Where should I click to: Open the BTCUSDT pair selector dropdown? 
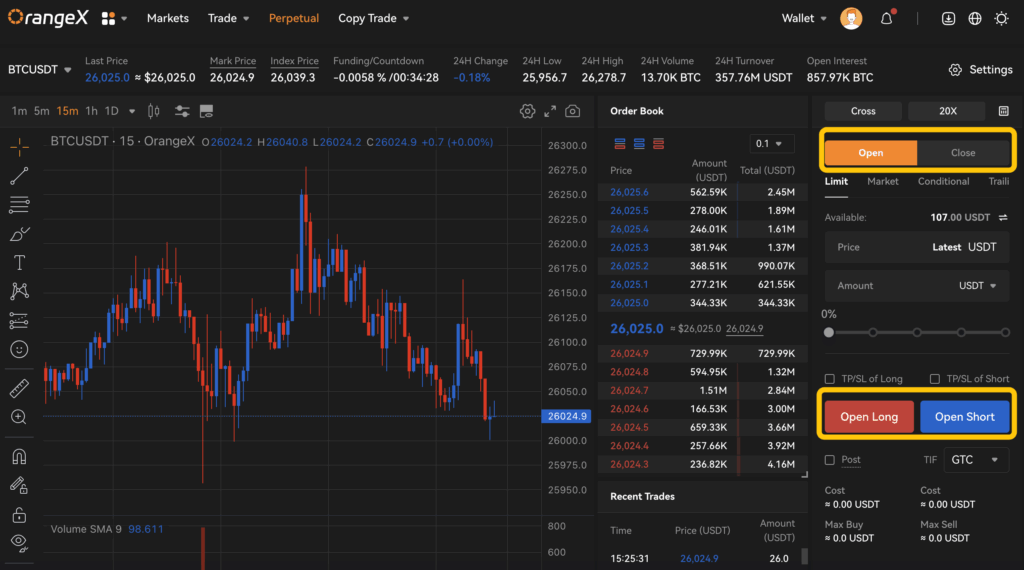coord(39,69)
